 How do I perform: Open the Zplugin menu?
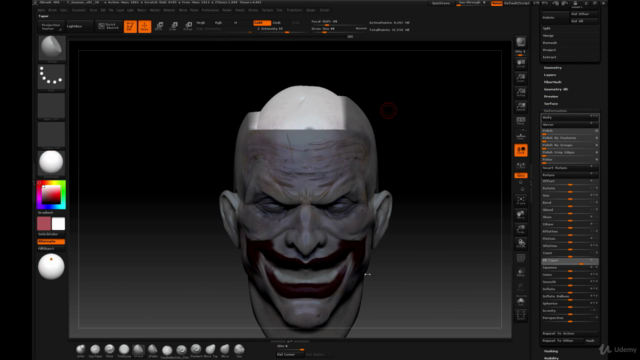coord(311,10)
